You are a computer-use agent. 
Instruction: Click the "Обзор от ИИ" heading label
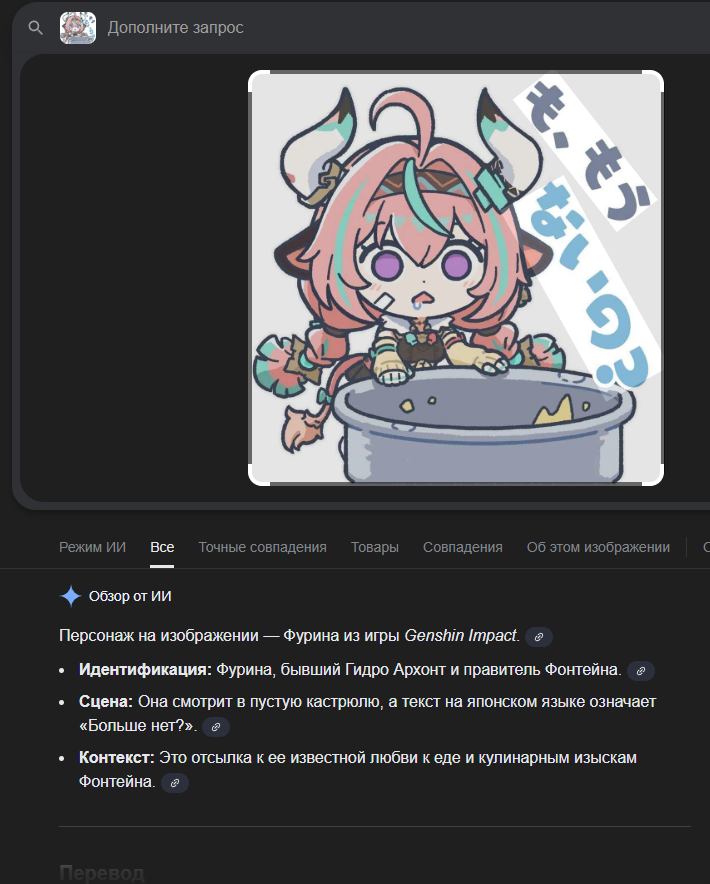[x=130, y=596]
